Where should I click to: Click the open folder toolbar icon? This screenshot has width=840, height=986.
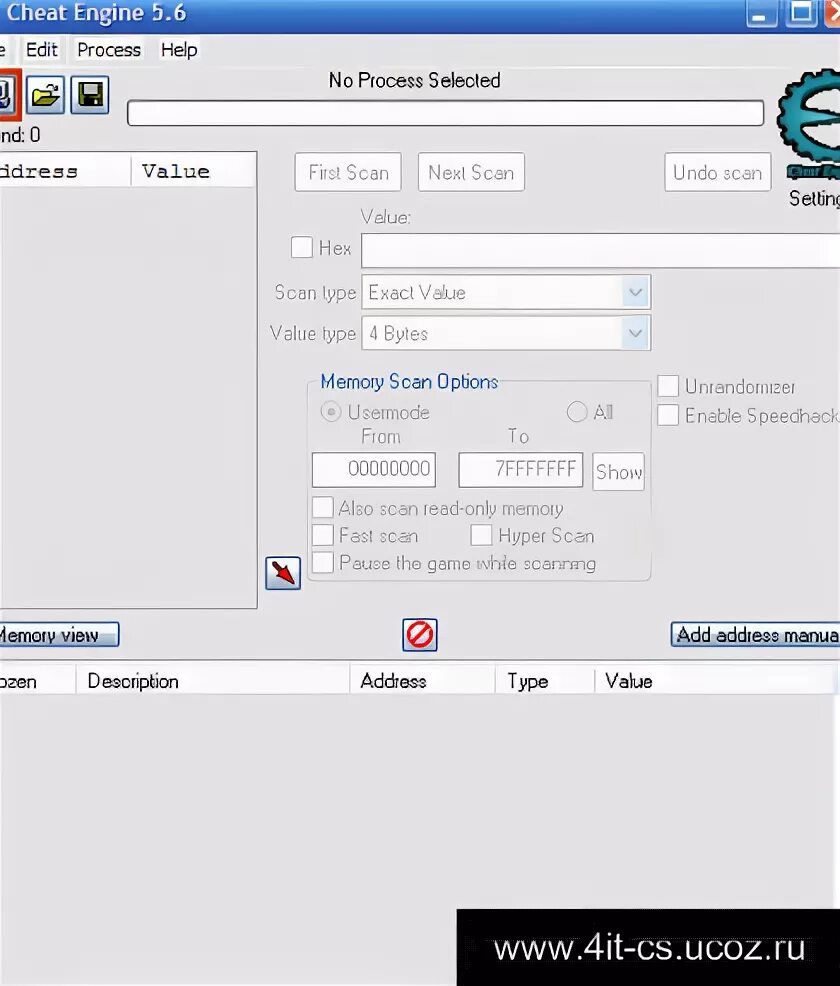[45, 95]
